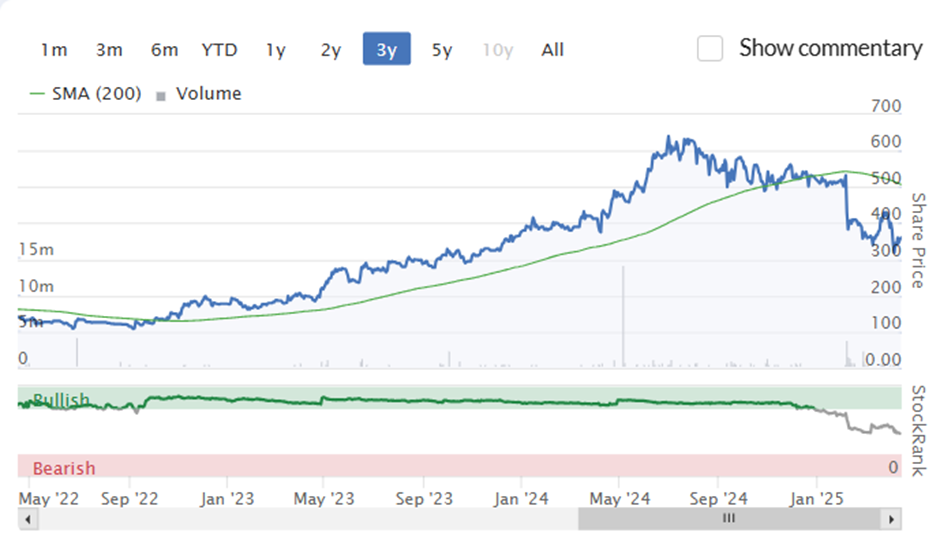Click the scrollbar handle grip
This screenshot has height=540, width=940.
coord(729,518)
